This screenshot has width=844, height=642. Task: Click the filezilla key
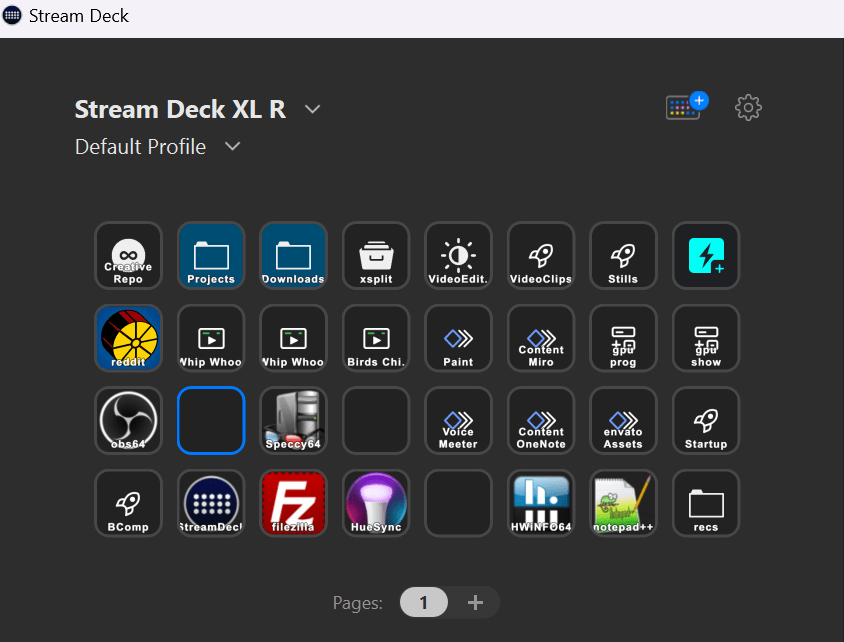pos(293,503)
